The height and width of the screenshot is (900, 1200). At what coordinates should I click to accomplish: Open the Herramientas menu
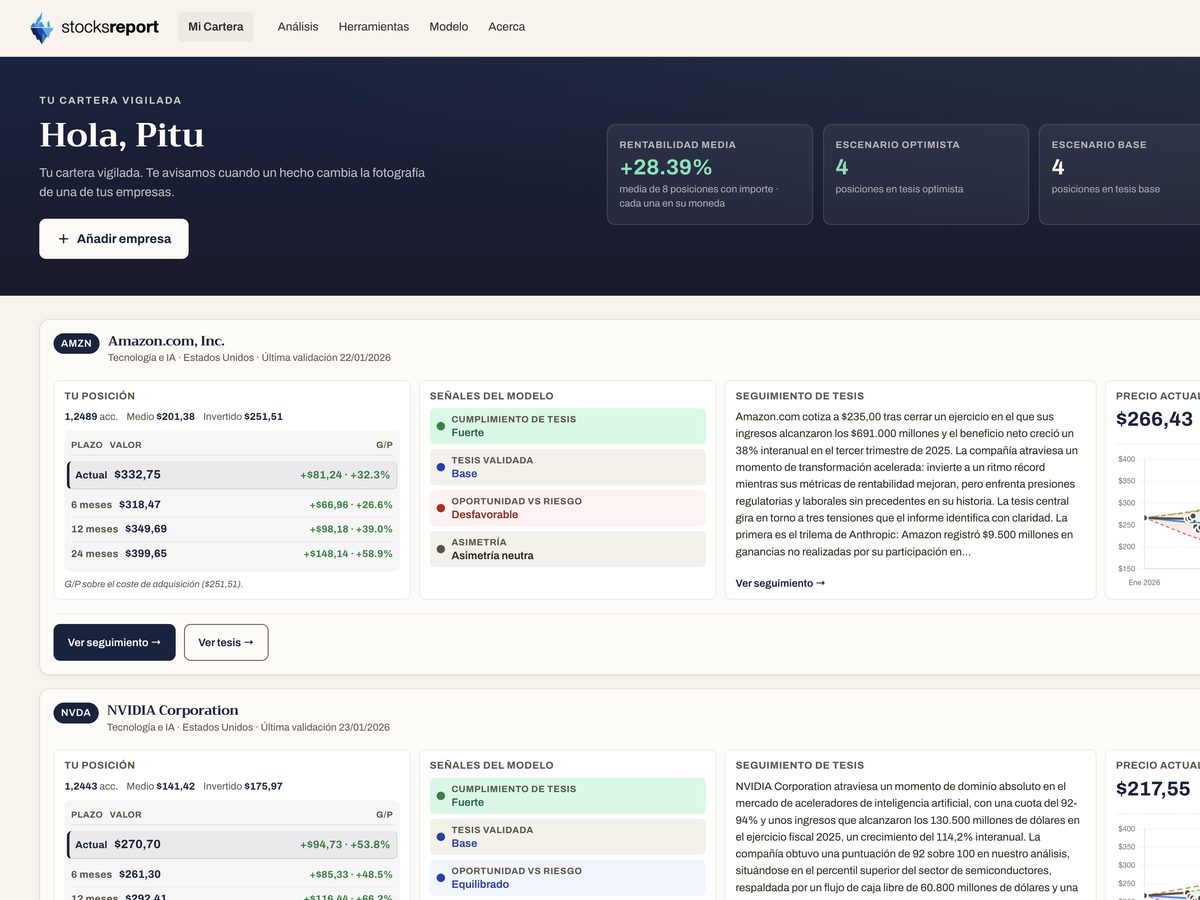[x=374, y=27]
